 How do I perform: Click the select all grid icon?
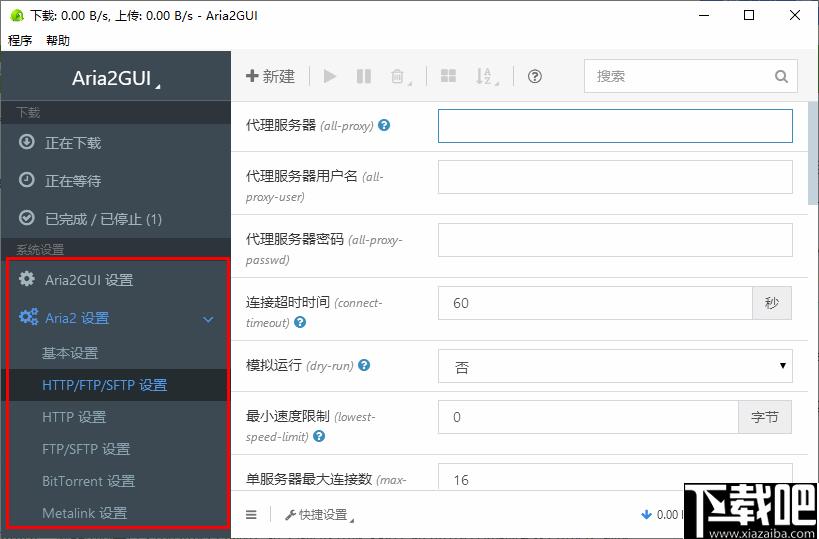448,76
